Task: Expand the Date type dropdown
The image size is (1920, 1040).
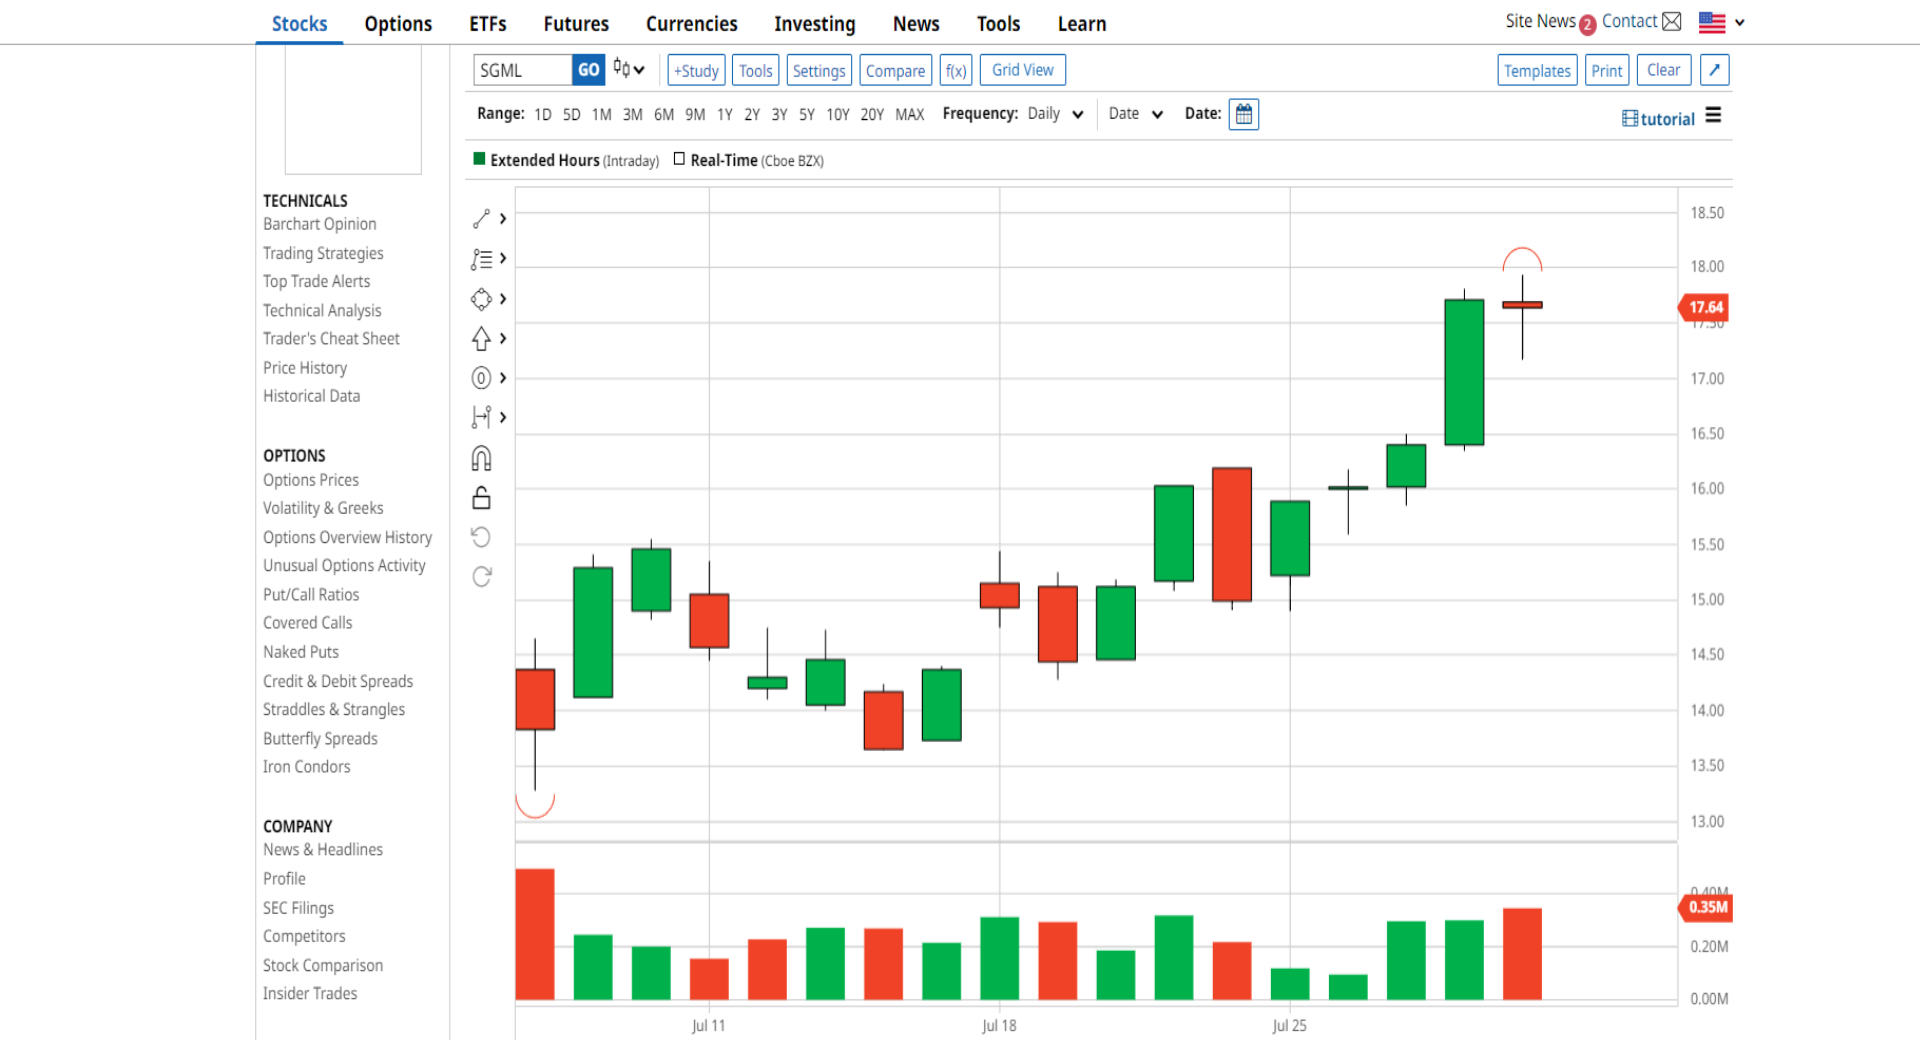Action: tap(1136, 114)
